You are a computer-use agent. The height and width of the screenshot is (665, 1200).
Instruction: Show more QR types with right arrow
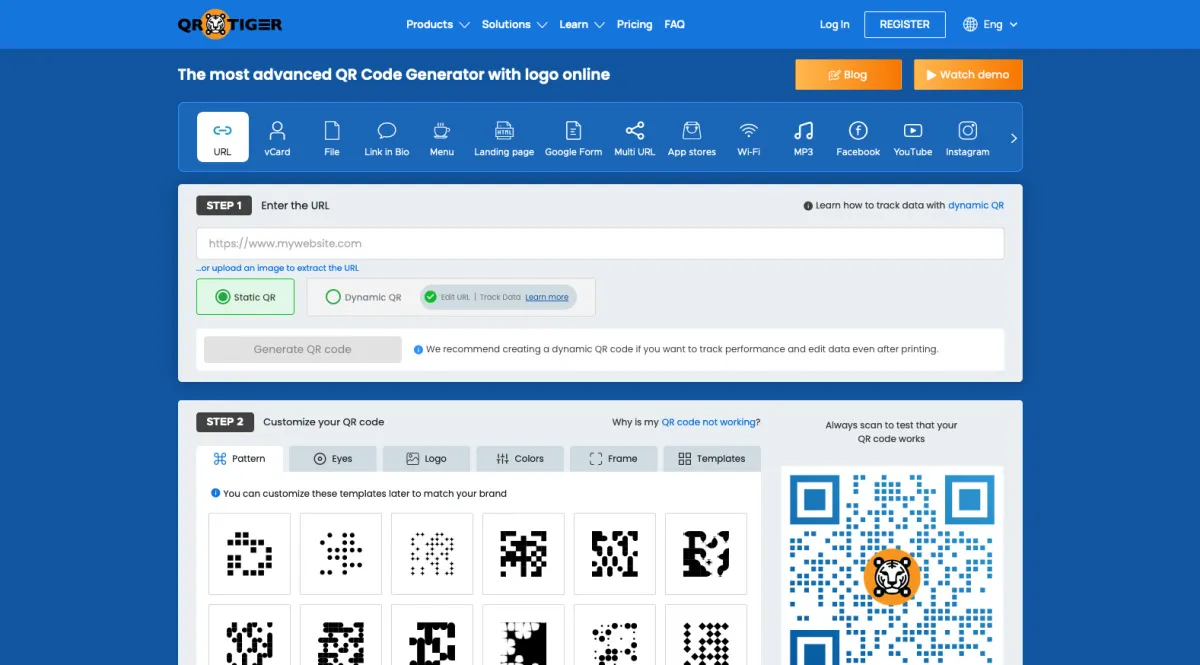[1013, 138]
